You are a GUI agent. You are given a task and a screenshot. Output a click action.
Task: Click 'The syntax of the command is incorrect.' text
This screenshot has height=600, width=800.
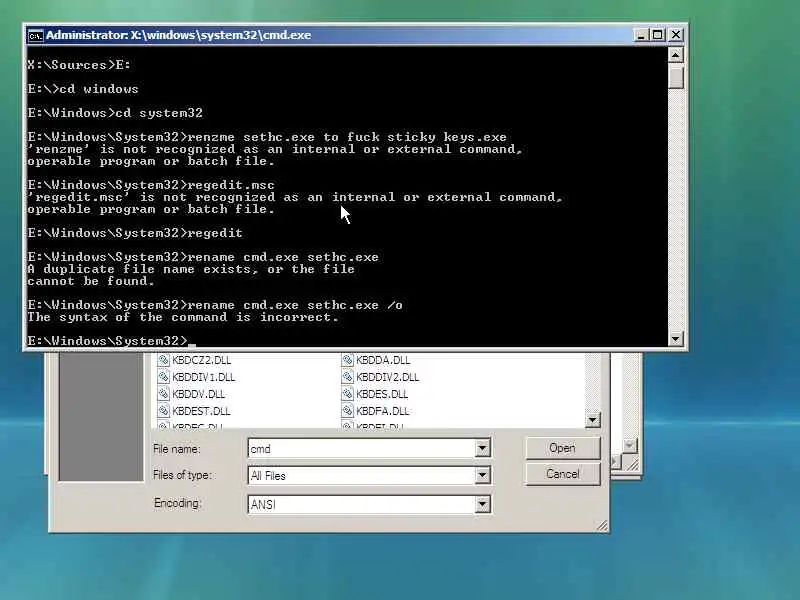pyautogui.click(x=183, y=317)
